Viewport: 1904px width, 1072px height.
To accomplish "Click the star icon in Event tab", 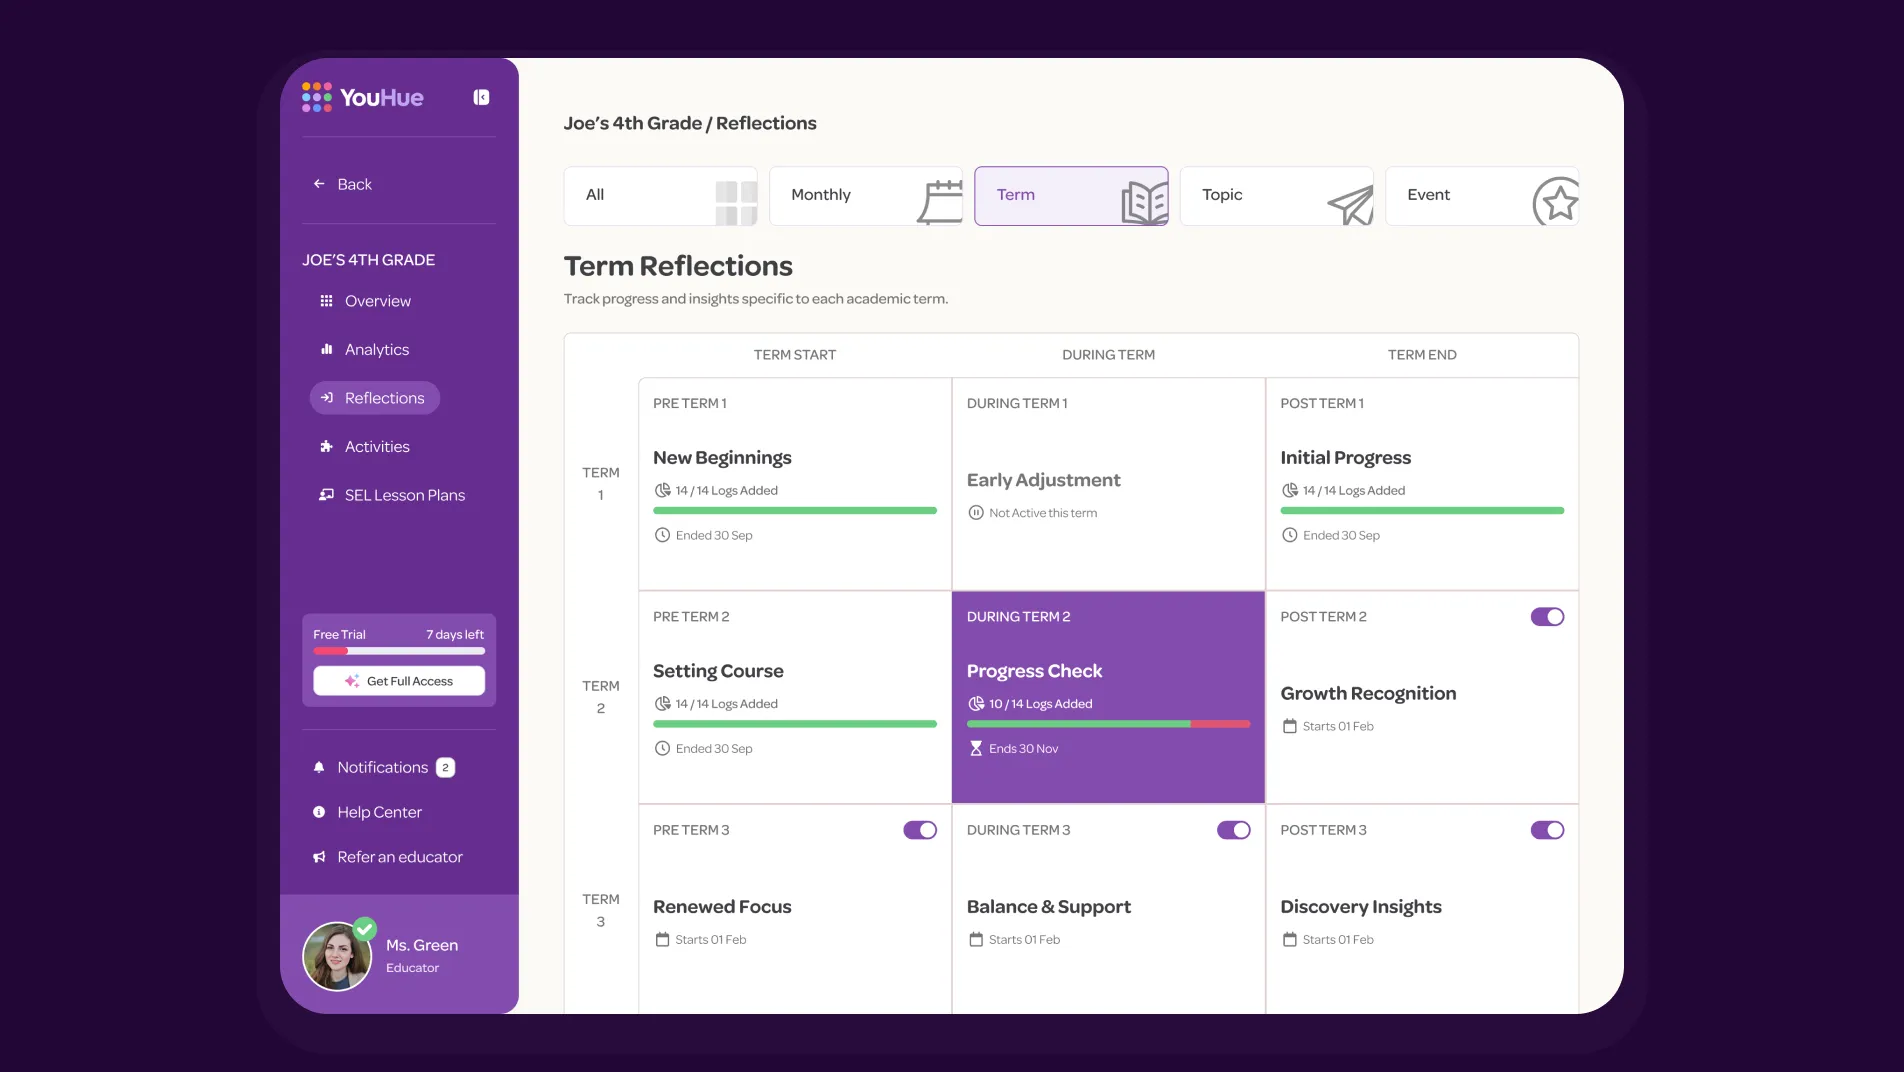I will coord(1556,202).
